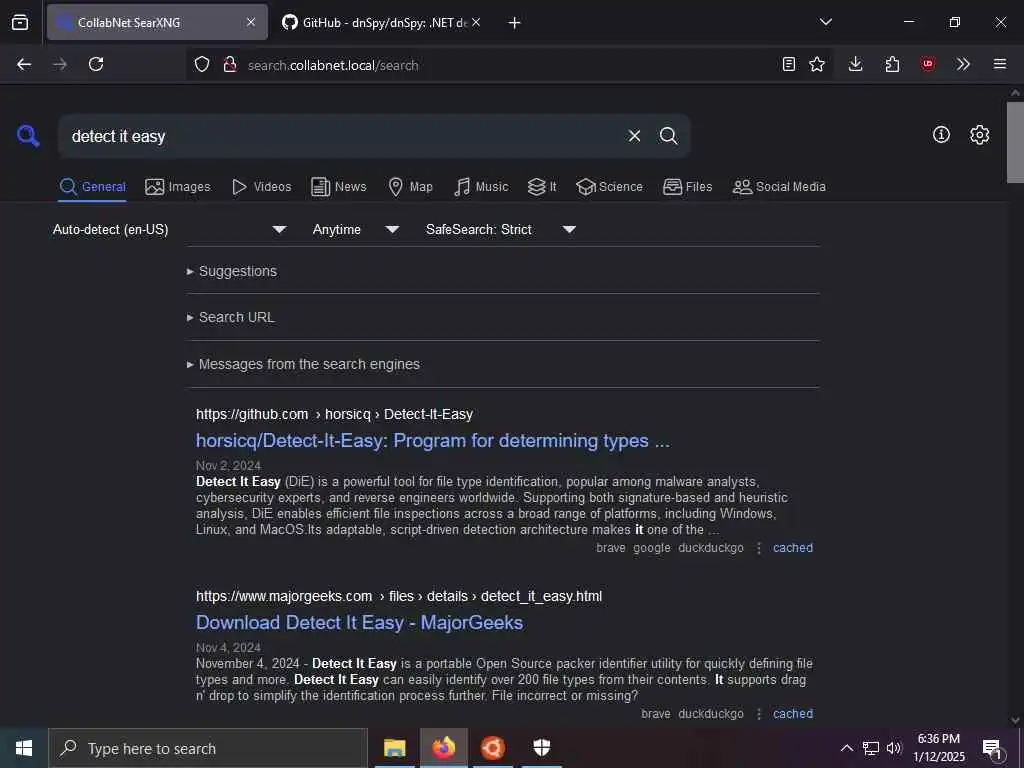
Task: Open the Auto-detect language dropdown
Action: click(169, 229)
